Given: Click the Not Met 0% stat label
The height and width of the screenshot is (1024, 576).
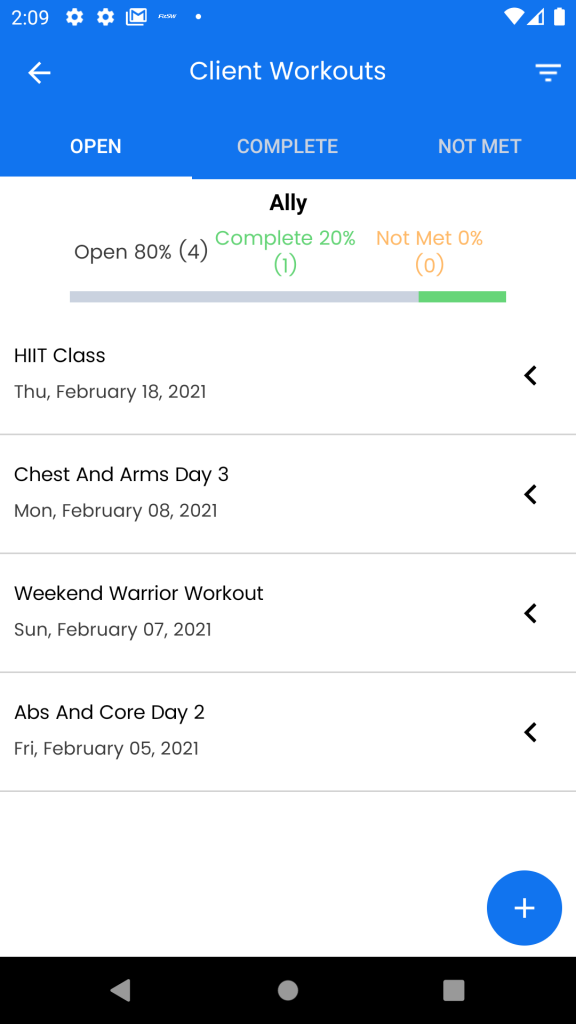Looking at the screenshot, I should [429, 251].
